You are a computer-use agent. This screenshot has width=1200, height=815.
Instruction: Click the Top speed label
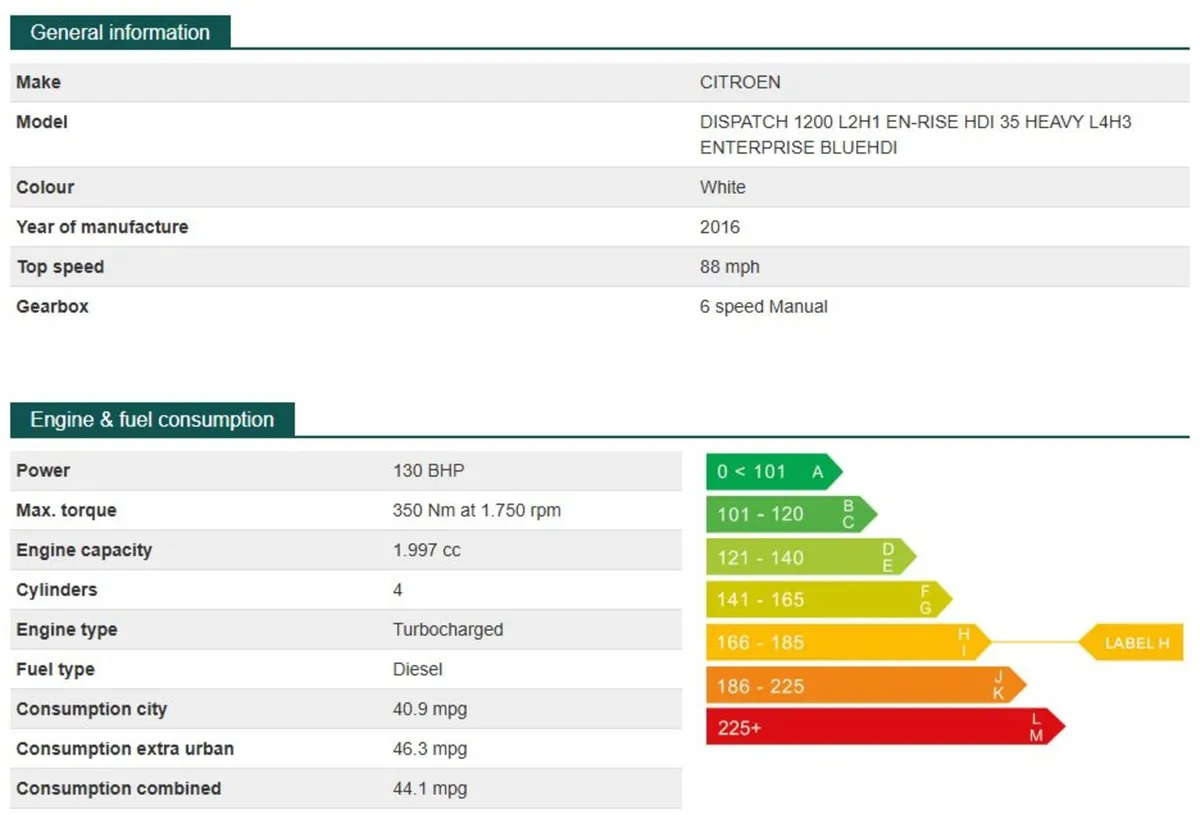click(60, 267)
